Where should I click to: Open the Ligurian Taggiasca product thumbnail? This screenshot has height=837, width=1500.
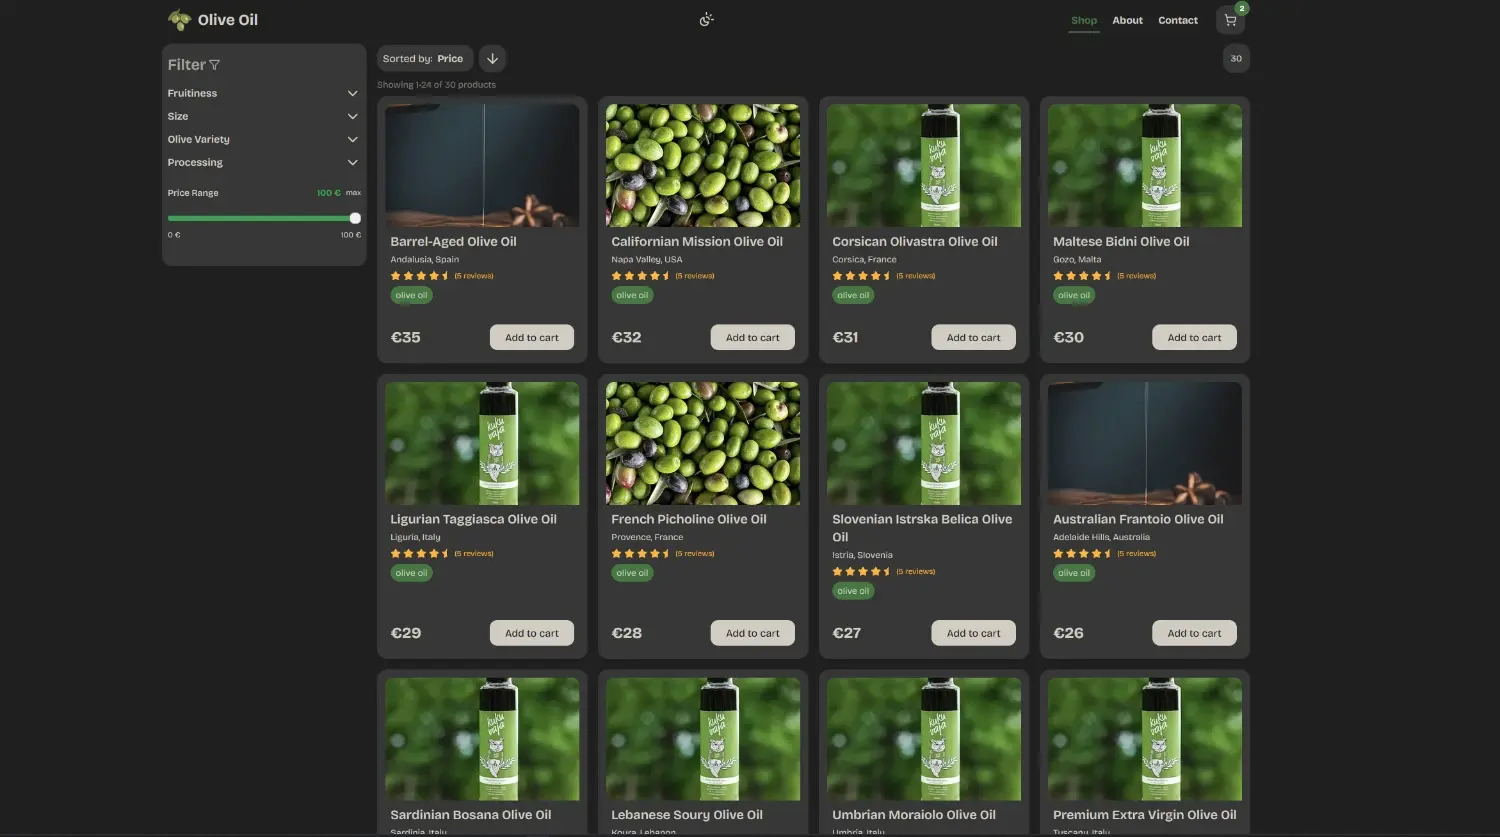(x=482, y=443)
